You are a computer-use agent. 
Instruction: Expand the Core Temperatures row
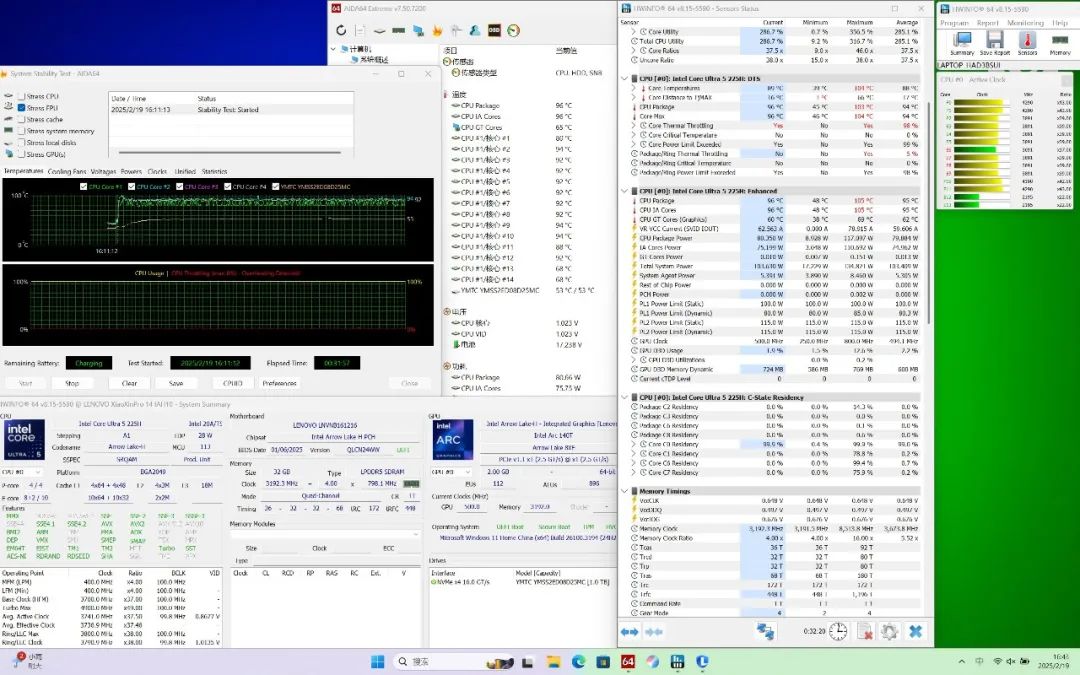[x=634, y=88]
